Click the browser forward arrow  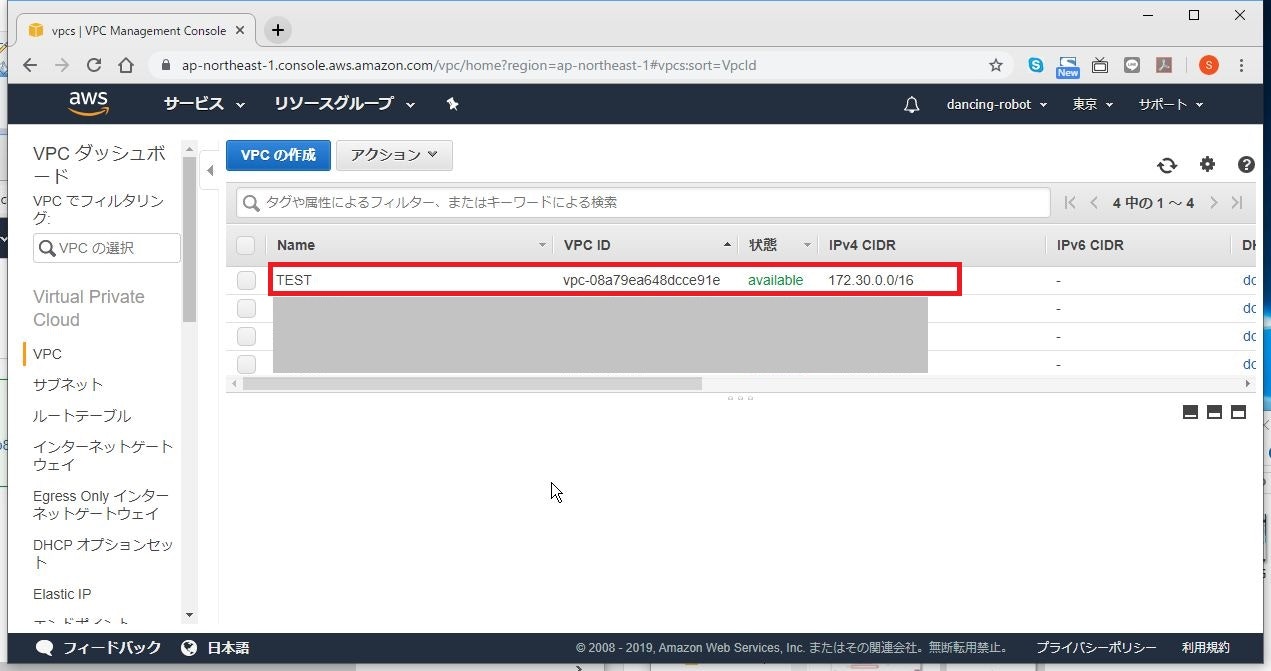click(x=62, y=65)
